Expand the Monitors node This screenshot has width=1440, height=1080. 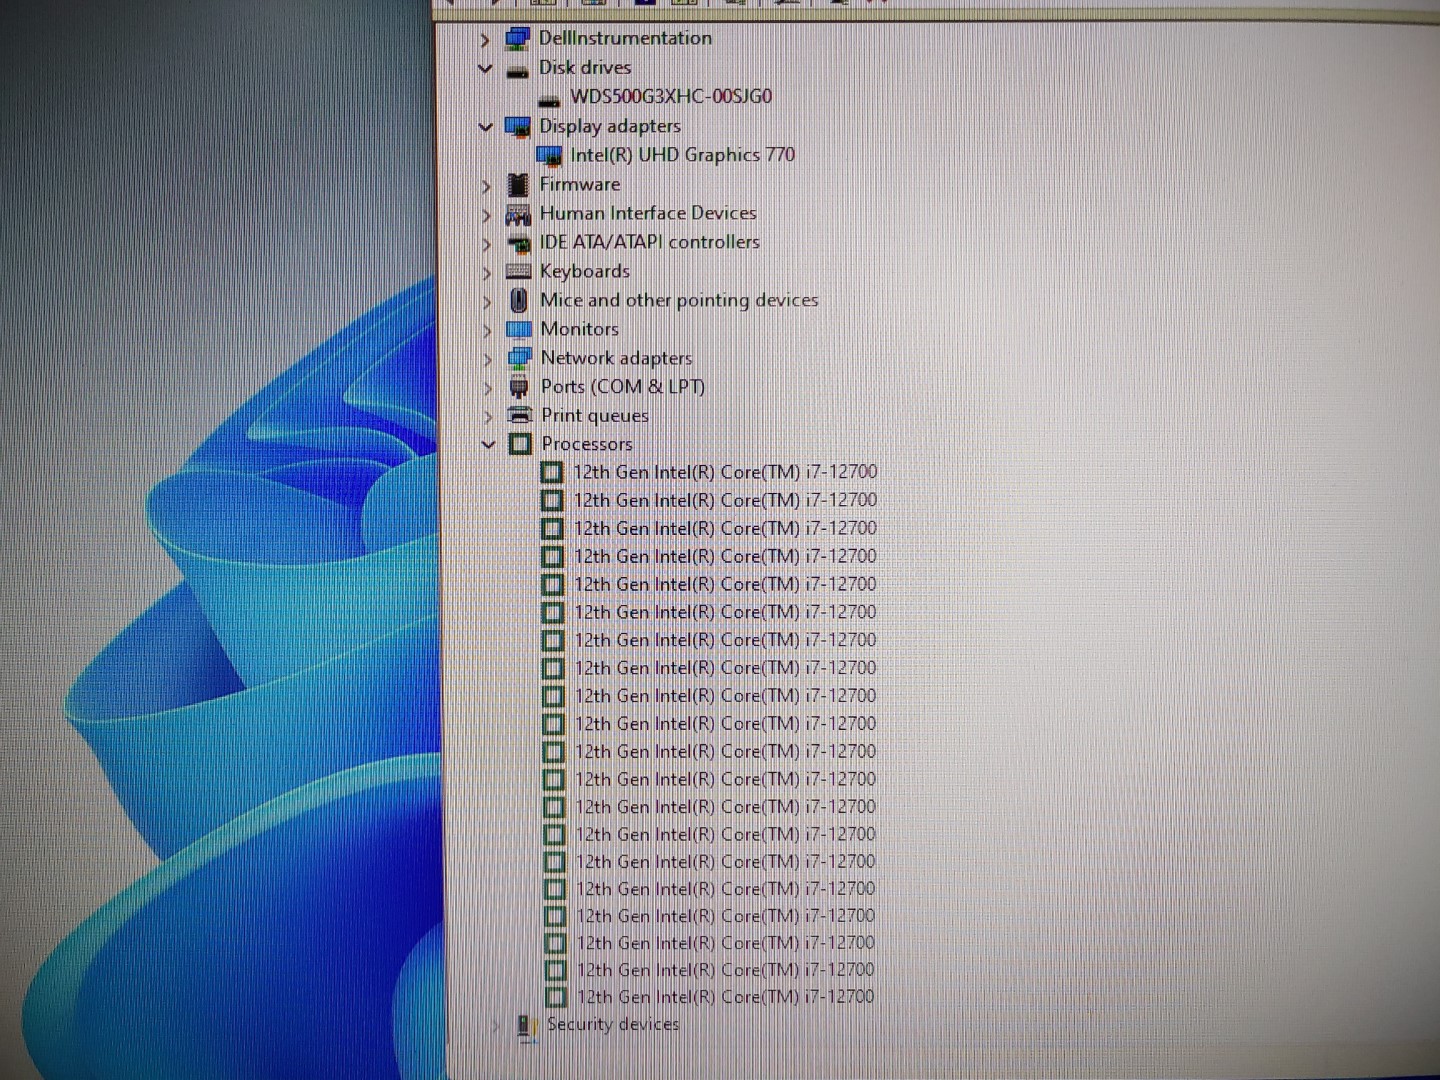(488, 330)
